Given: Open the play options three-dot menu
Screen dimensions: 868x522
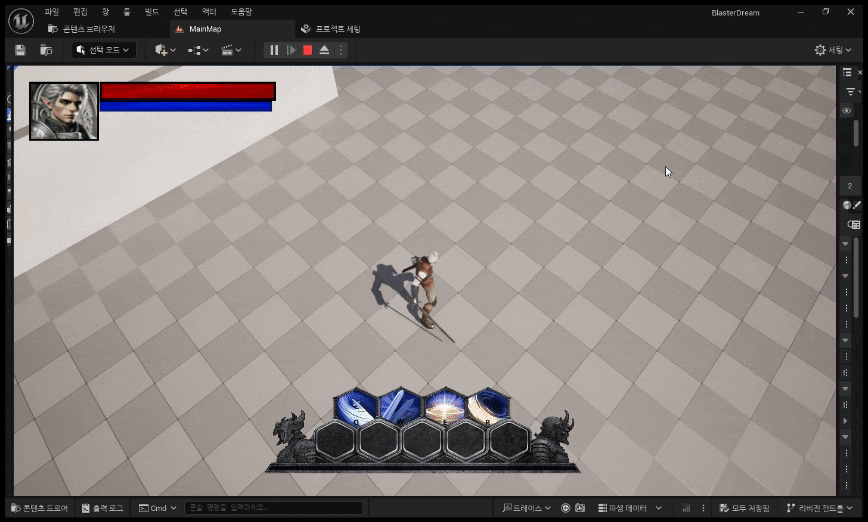Looking at the screenshot, I should point(341,50).
